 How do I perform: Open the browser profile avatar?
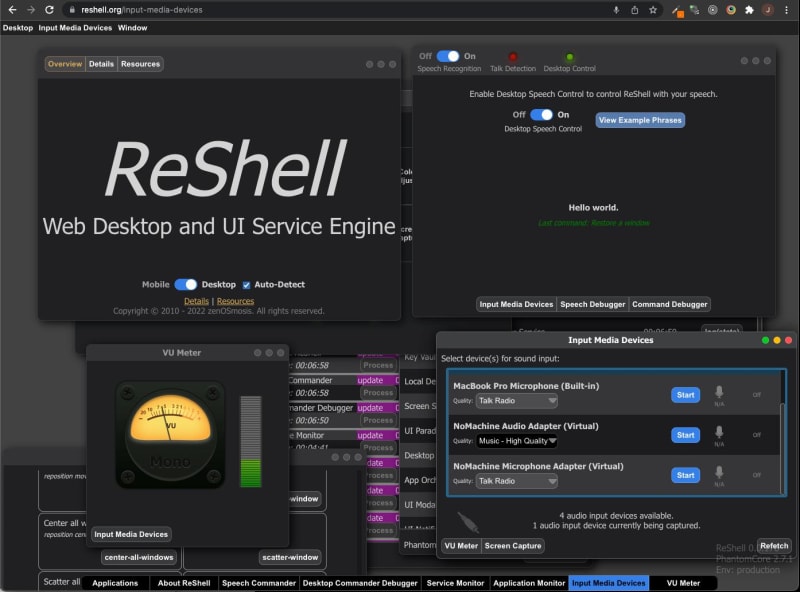[x=767, y=10]
